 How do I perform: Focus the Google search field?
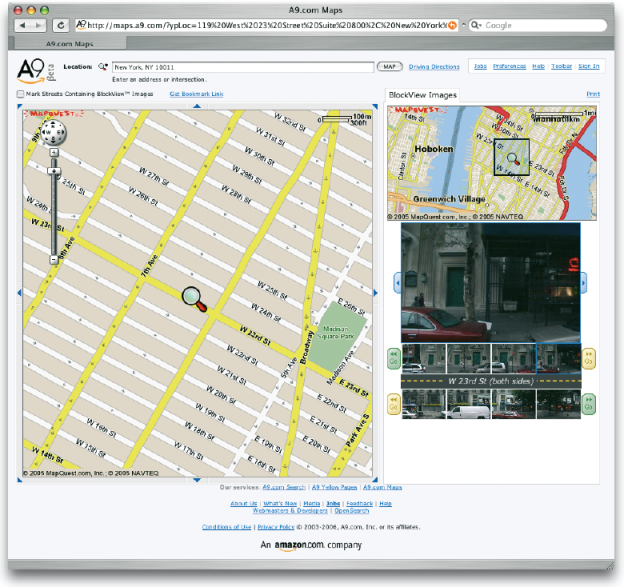[543, 25]
